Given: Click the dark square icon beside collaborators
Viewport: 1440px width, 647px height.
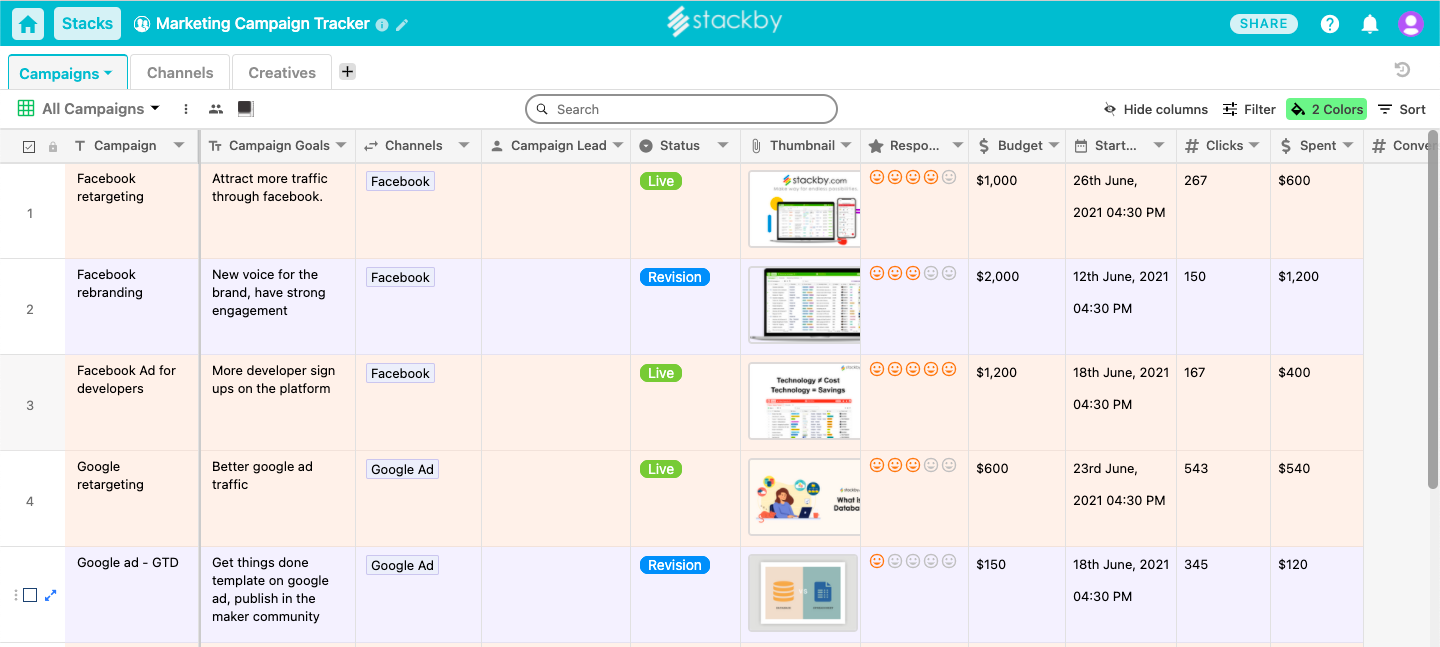Looking at the screenshot, I should (x=245, y=108).
